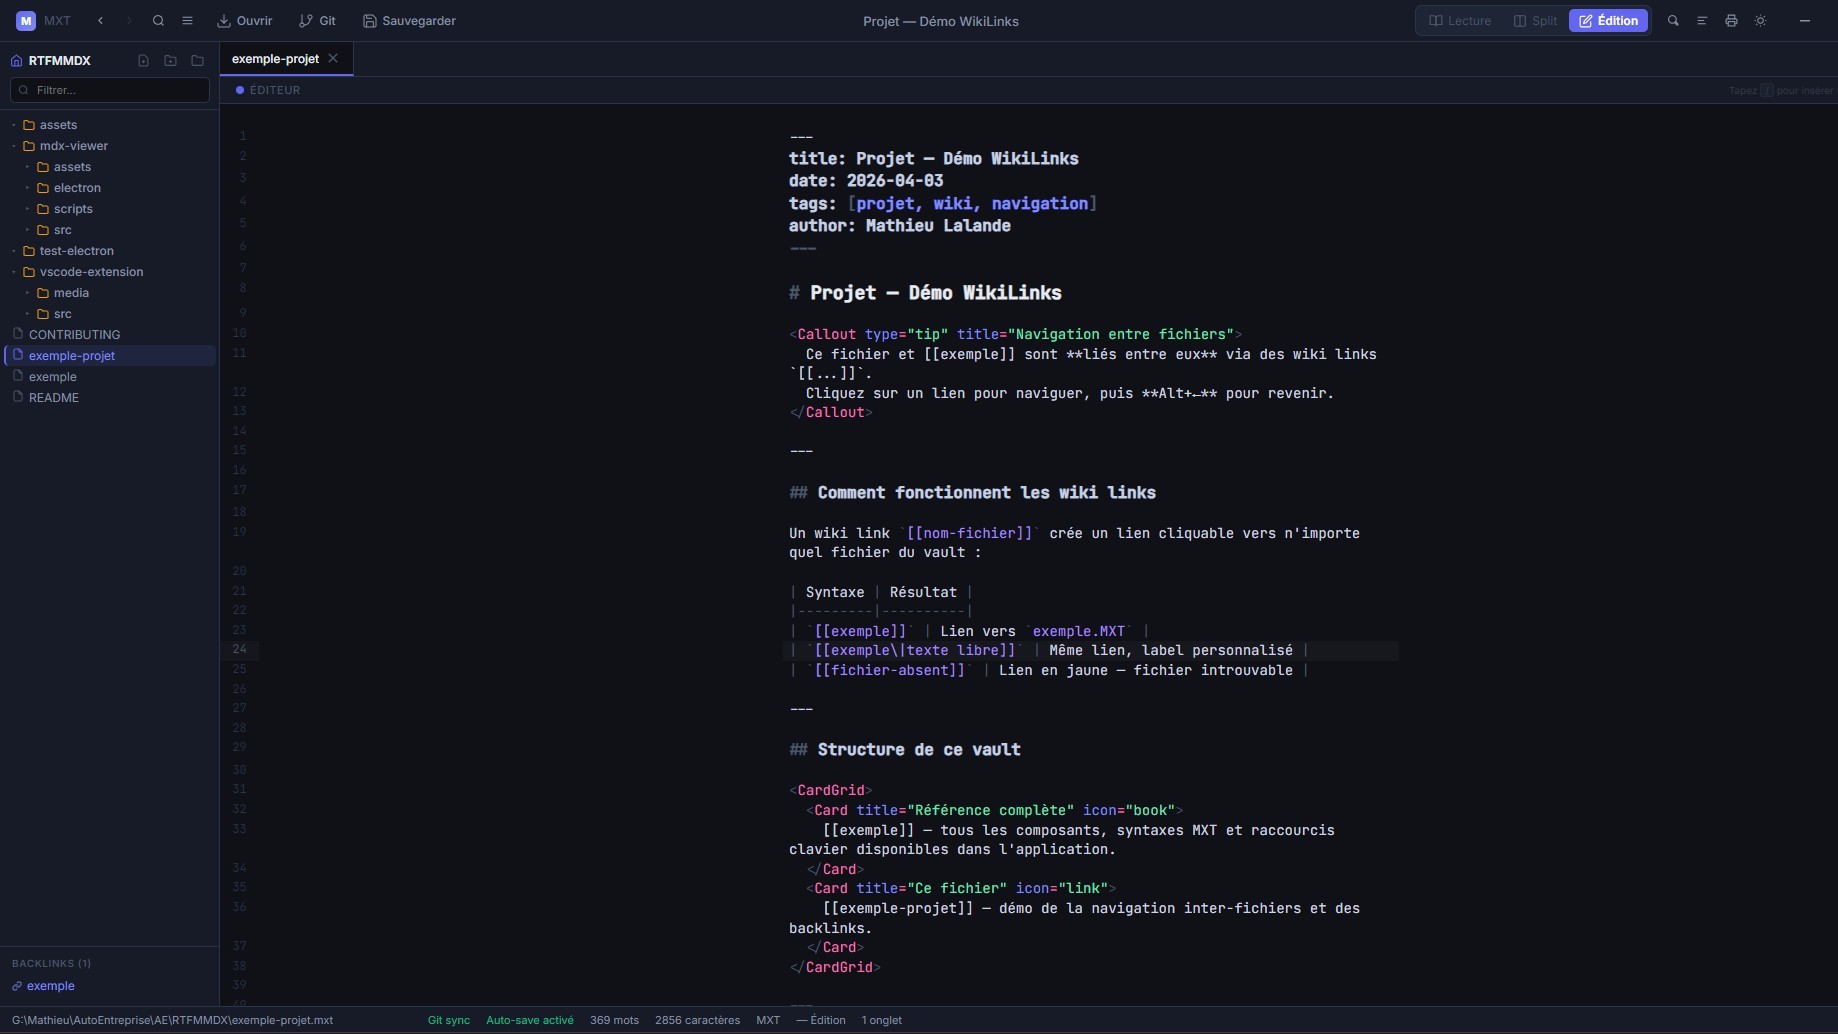Click the BACKLINKS (1) panel header
Screen dimensions: 1838x1034
(x=52, y=964)
